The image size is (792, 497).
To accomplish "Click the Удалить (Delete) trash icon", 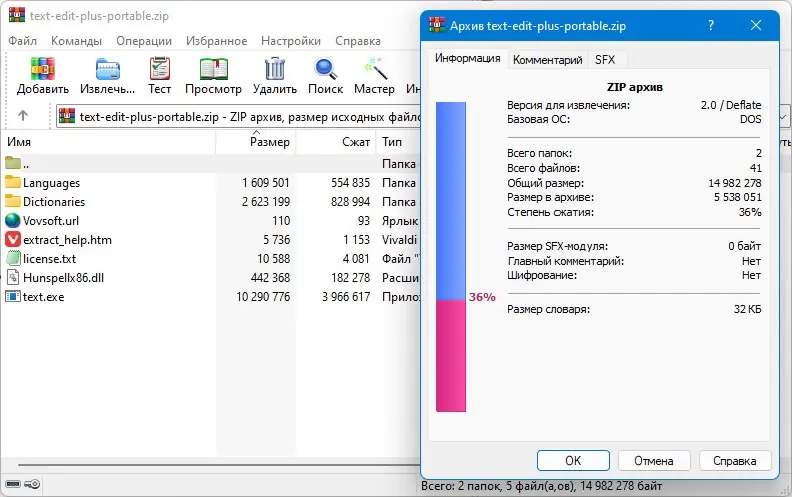I will coord(275,69).
